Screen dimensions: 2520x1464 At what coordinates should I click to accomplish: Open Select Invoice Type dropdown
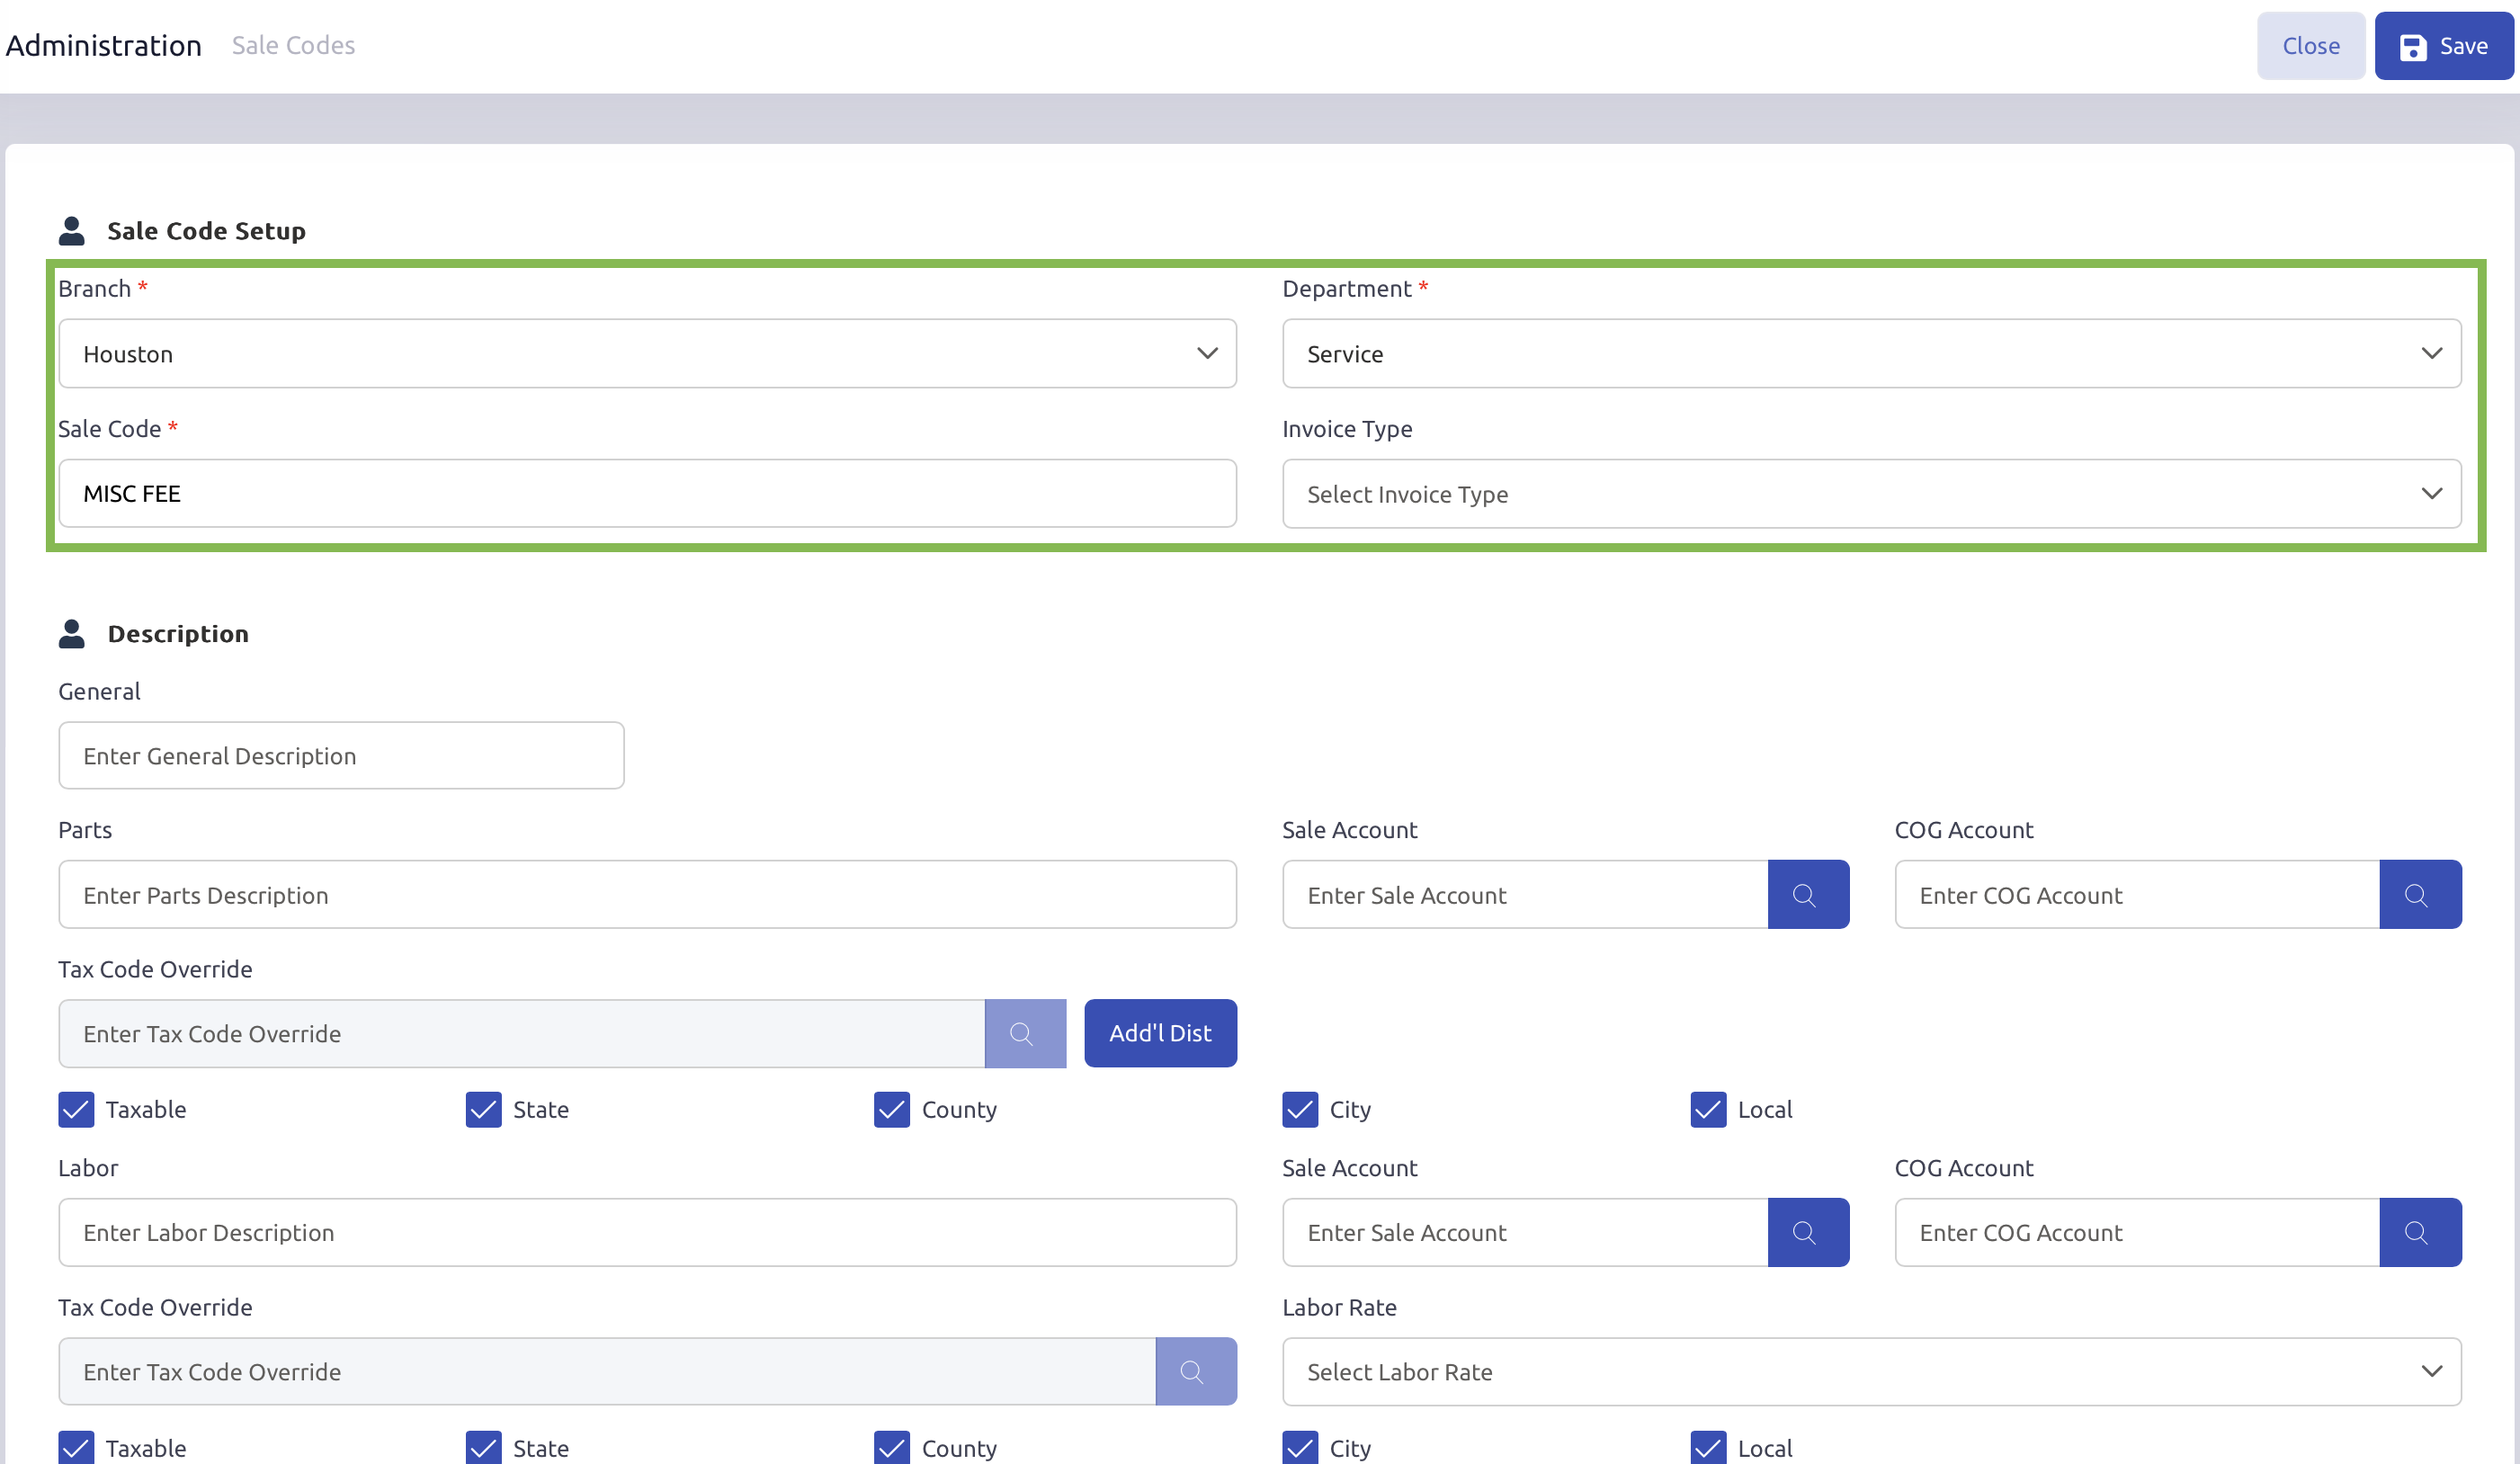(x=1870, y=494)
